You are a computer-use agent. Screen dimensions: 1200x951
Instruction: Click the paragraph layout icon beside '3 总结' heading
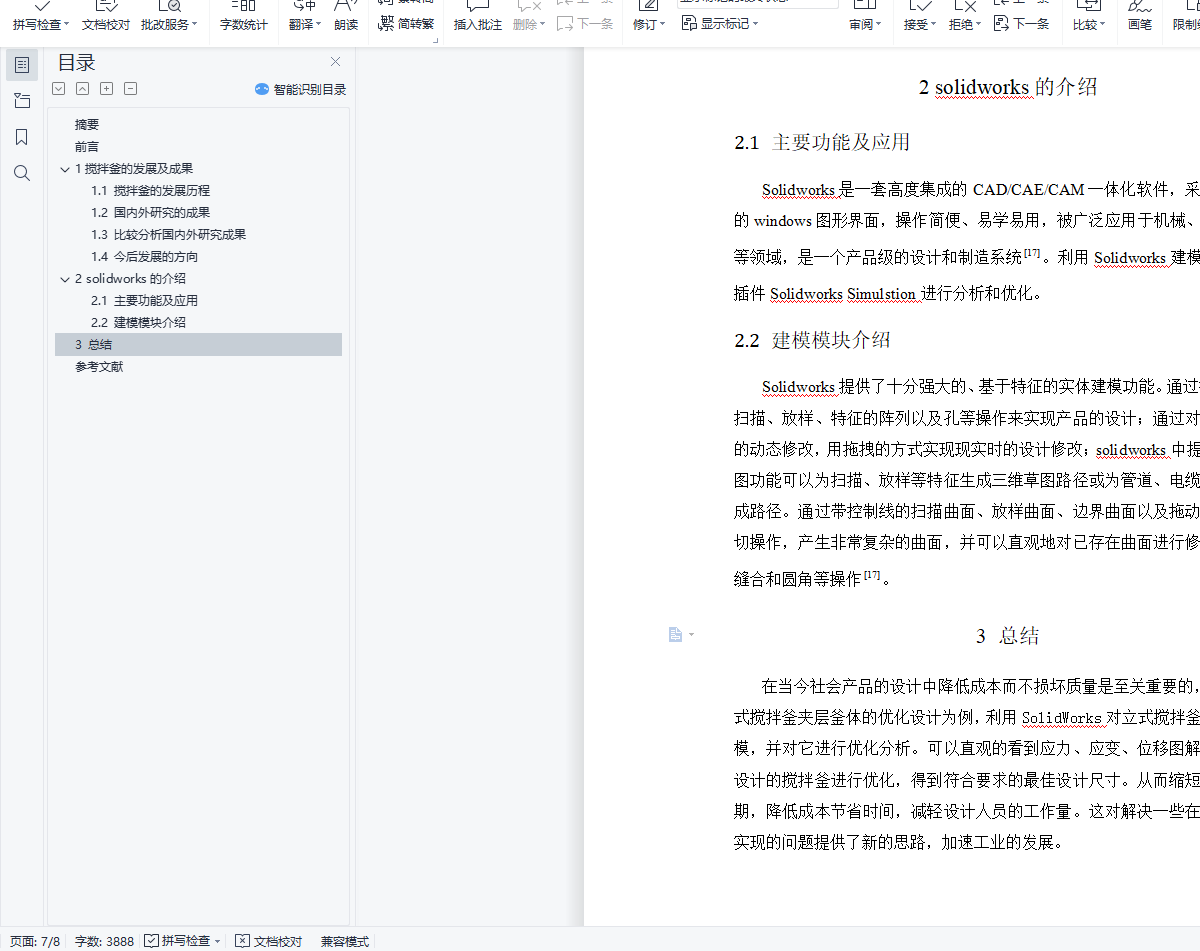(x=676, y=634)
